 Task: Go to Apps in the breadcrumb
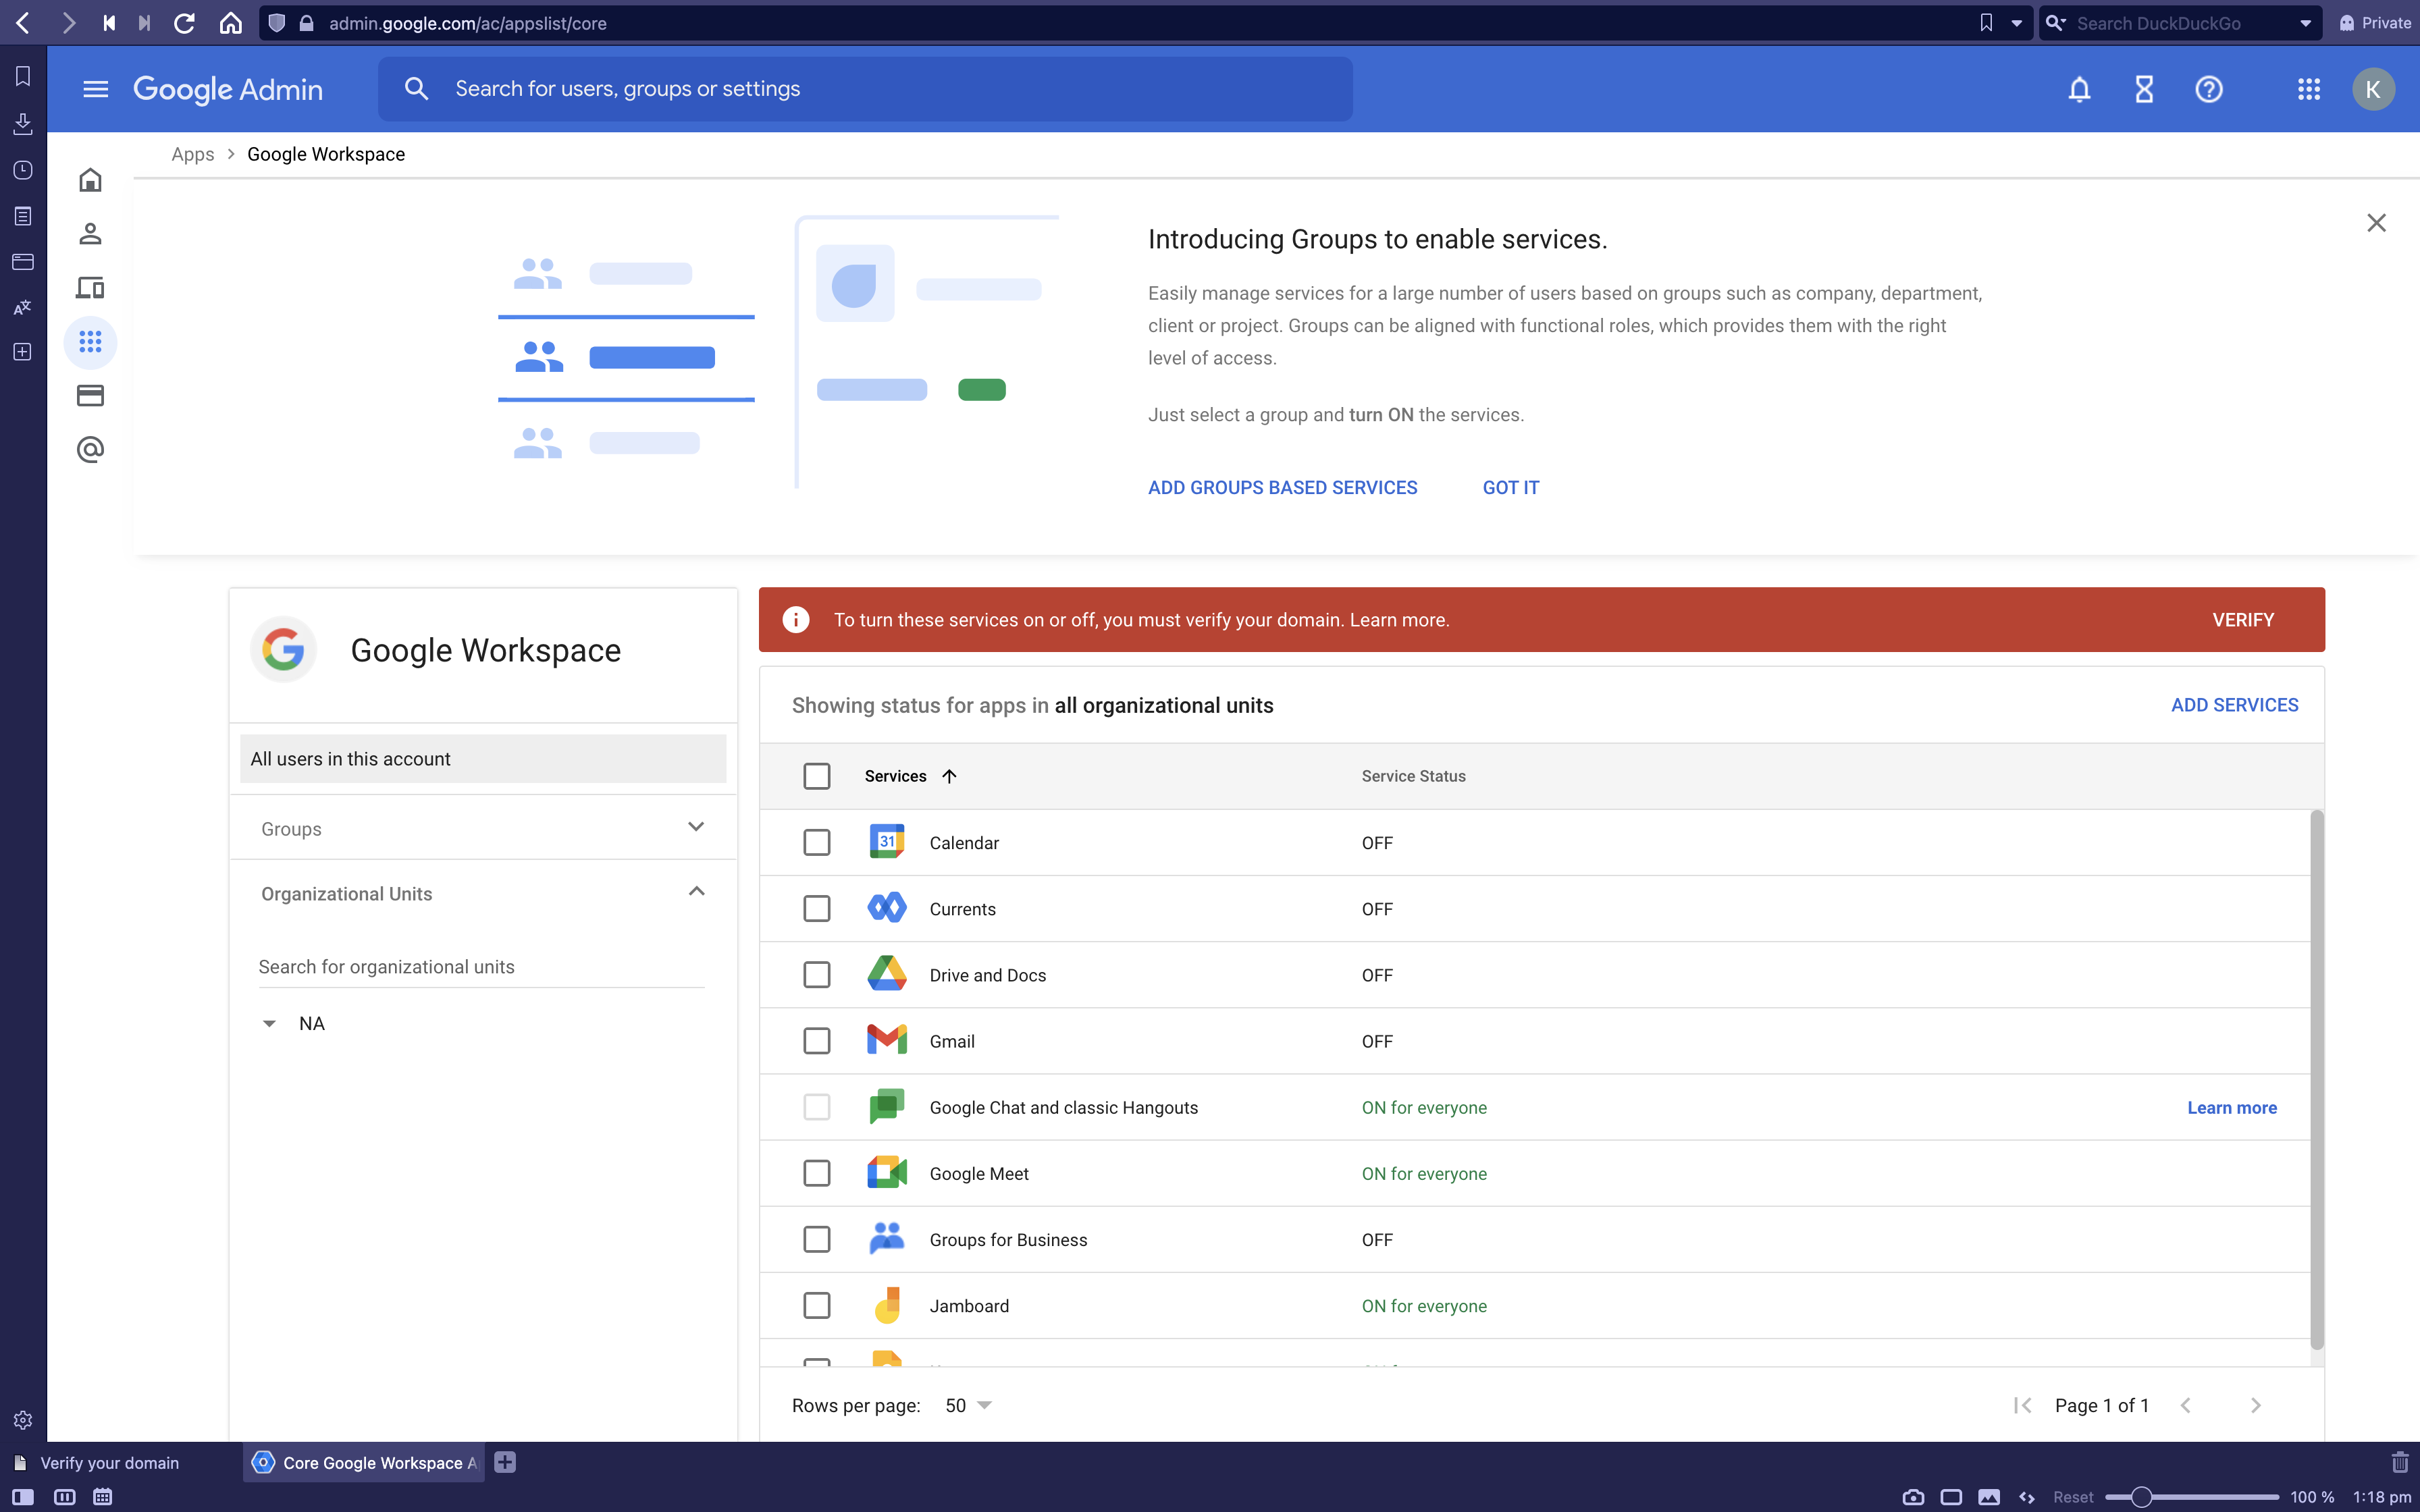pyautogui.click(x=192, y=154)
